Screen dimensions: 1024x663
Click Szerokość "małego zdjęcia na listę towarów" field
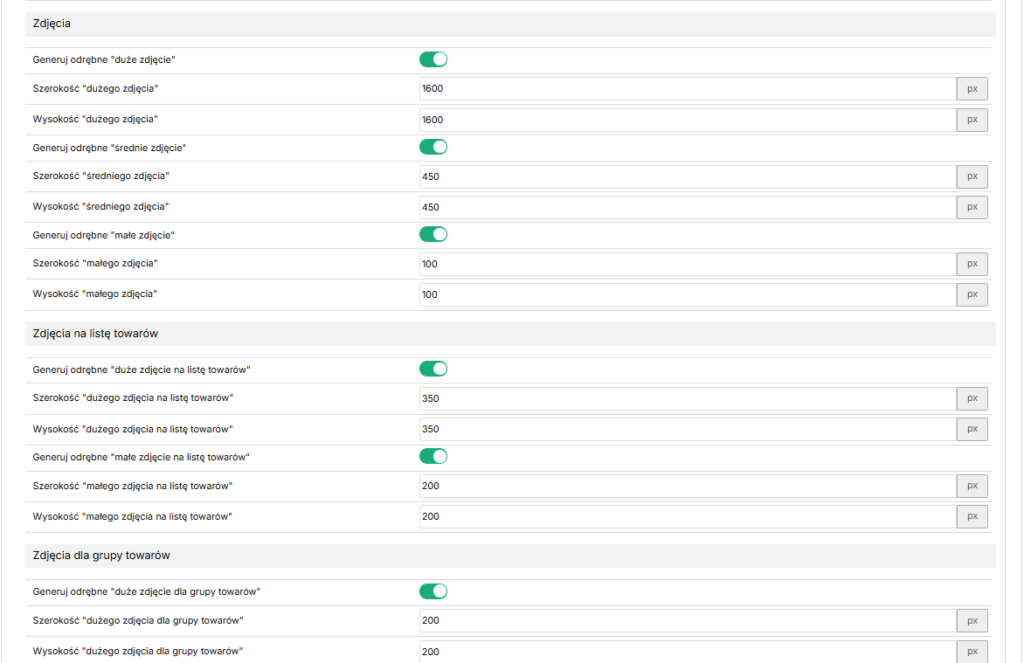(x=688, y=486)
